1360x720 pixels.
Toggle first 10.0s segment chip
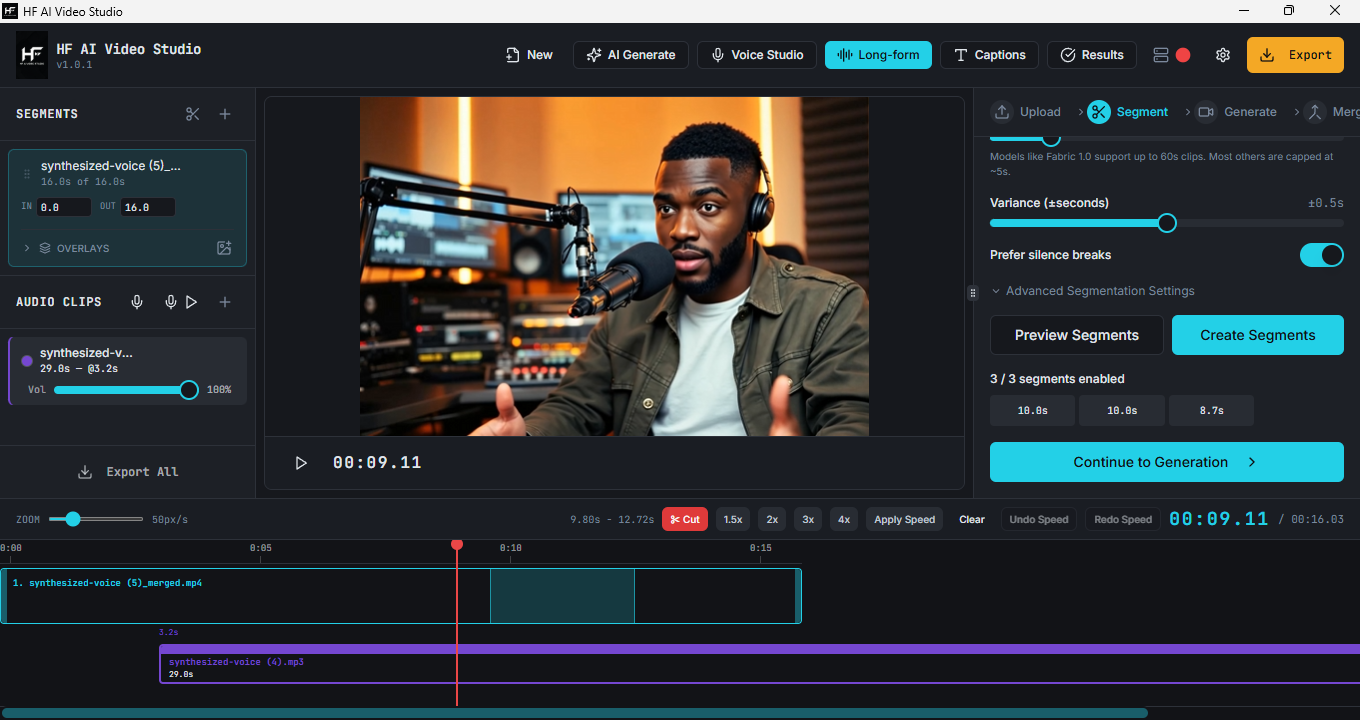(1033, 411)
